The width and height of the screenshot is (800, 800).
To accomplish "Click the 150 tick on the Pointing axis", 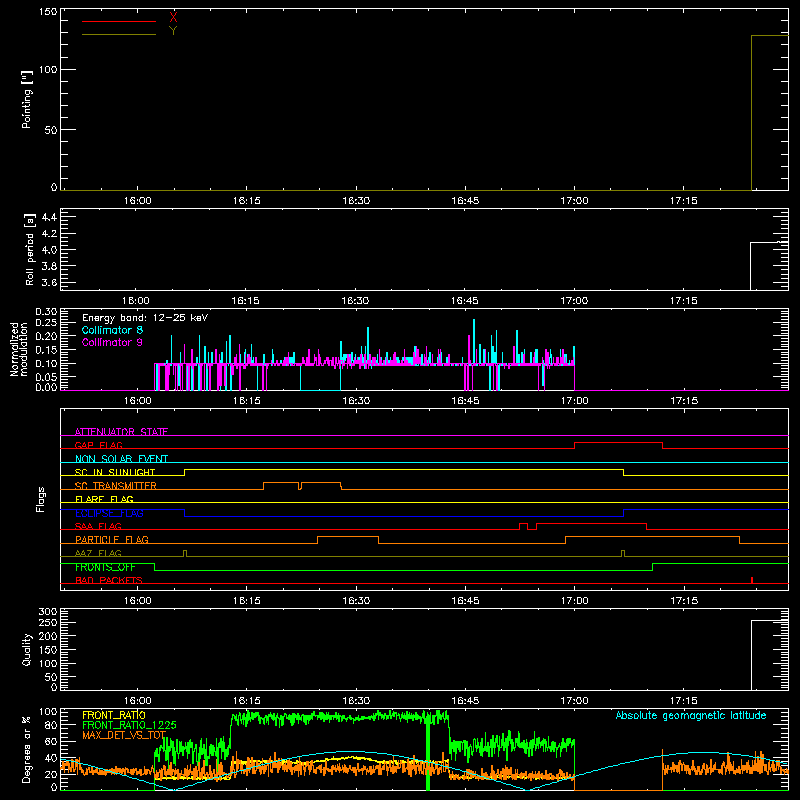I will pos(48,11).
